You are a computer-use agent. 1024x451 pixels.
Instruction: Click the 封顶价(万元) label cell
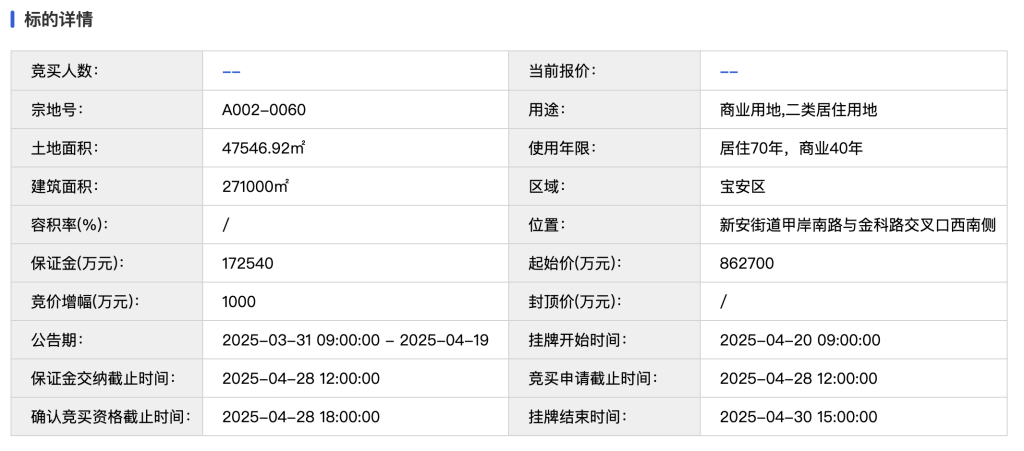605,302
